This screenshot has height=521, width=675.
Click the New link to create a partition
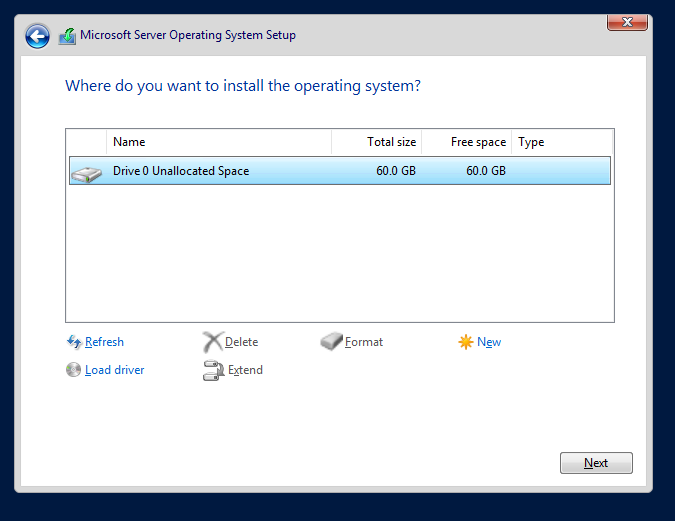pos(489,342)
